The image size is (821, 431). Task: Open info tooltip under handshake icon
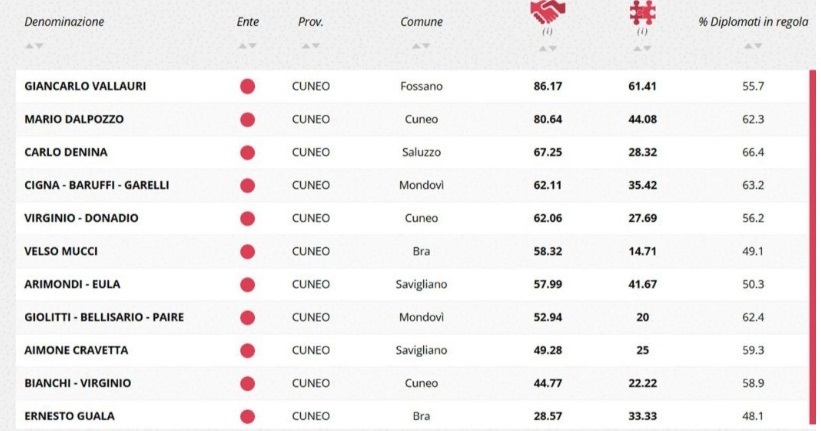pos(546,32)
